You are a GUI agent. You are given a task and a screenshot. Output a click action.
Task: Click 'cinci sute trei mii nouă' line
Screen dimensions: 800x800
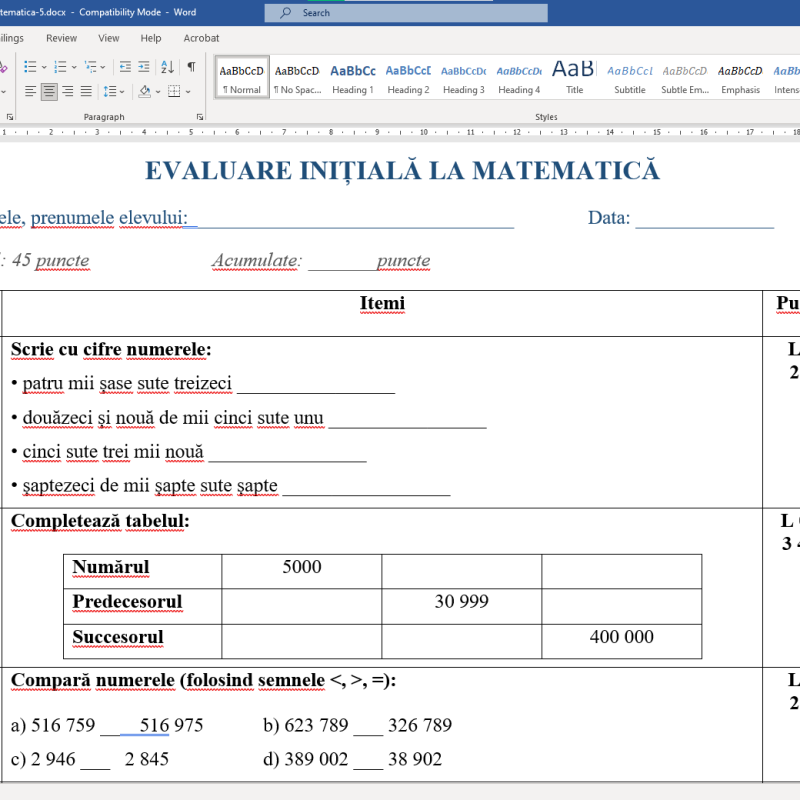click(x=113, y=452)
